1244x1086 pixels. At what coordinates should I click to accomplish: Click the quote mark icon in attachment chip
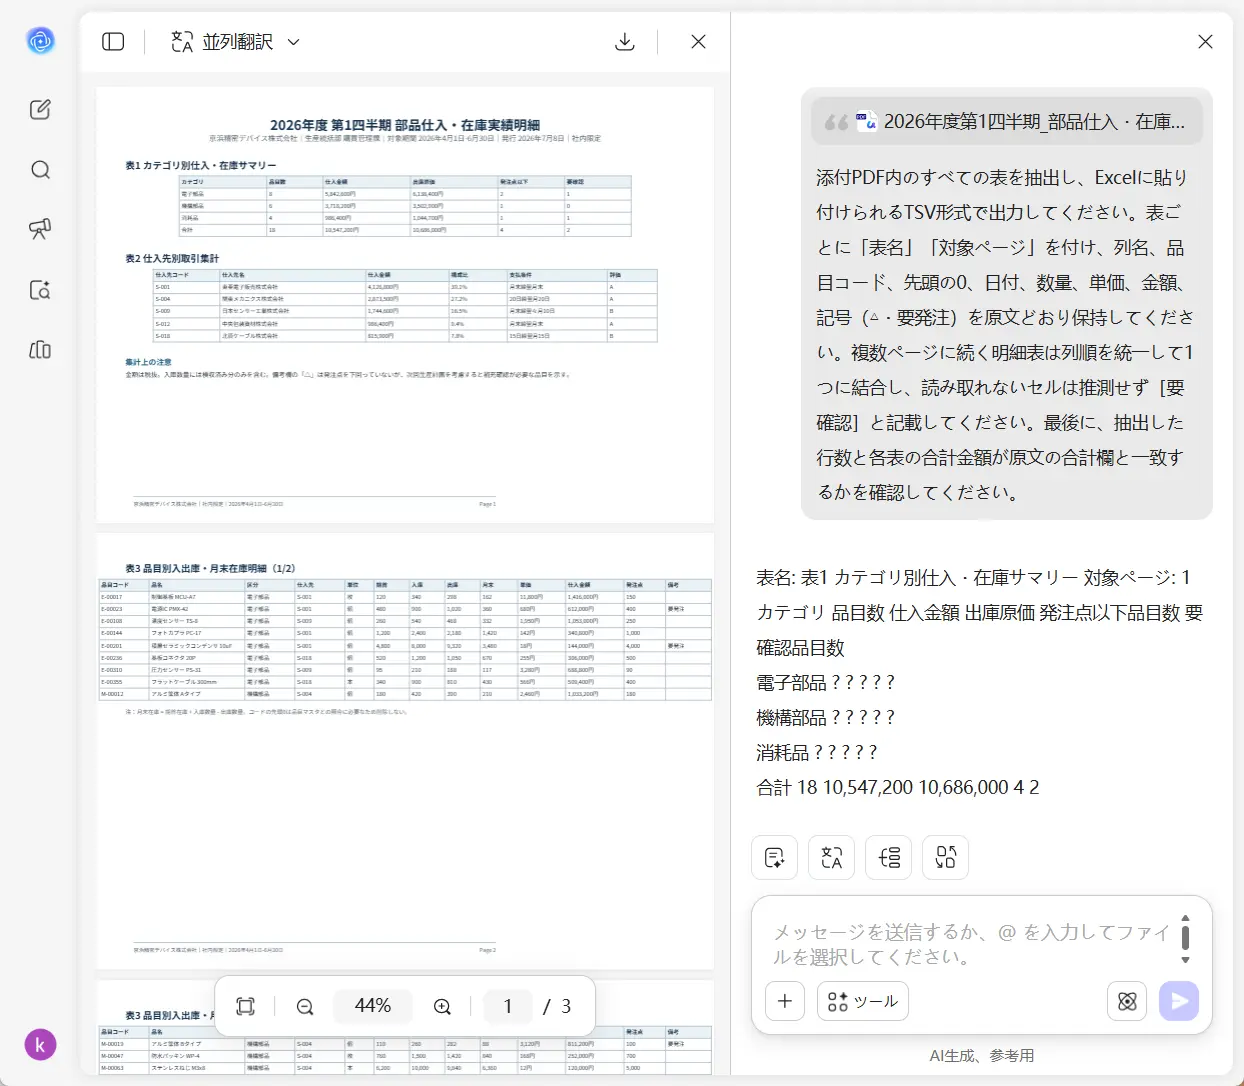click(836, 122)
